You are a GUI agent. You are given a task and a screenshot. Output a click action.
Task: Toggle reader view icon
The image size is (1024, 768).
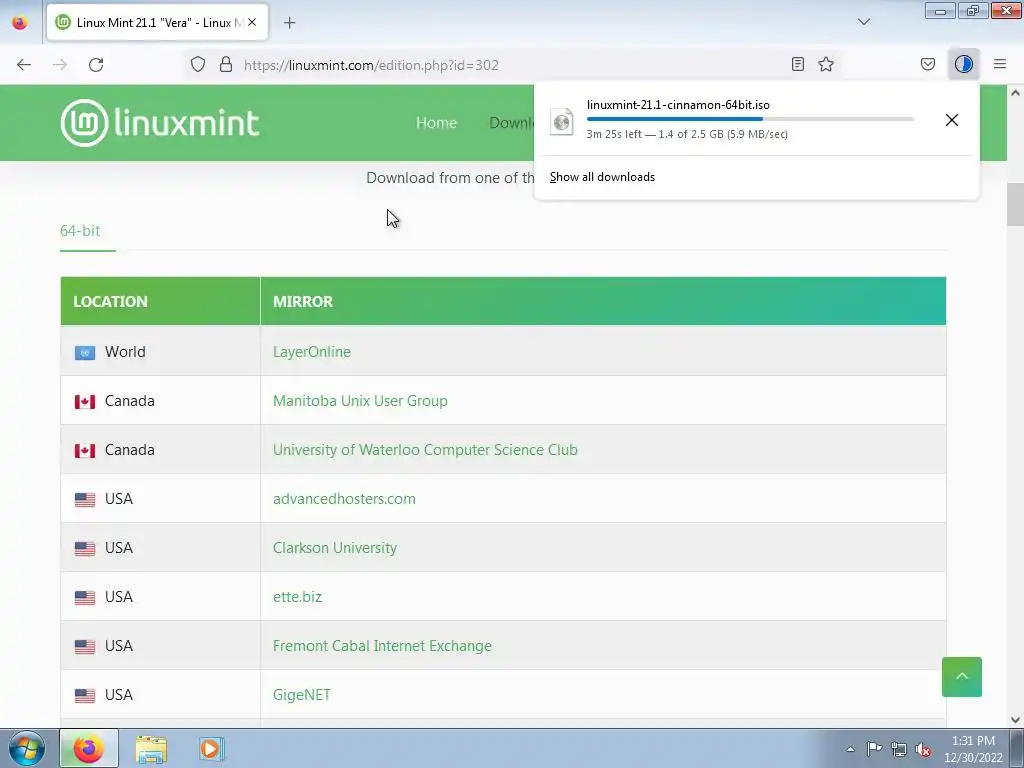[797, 64]
